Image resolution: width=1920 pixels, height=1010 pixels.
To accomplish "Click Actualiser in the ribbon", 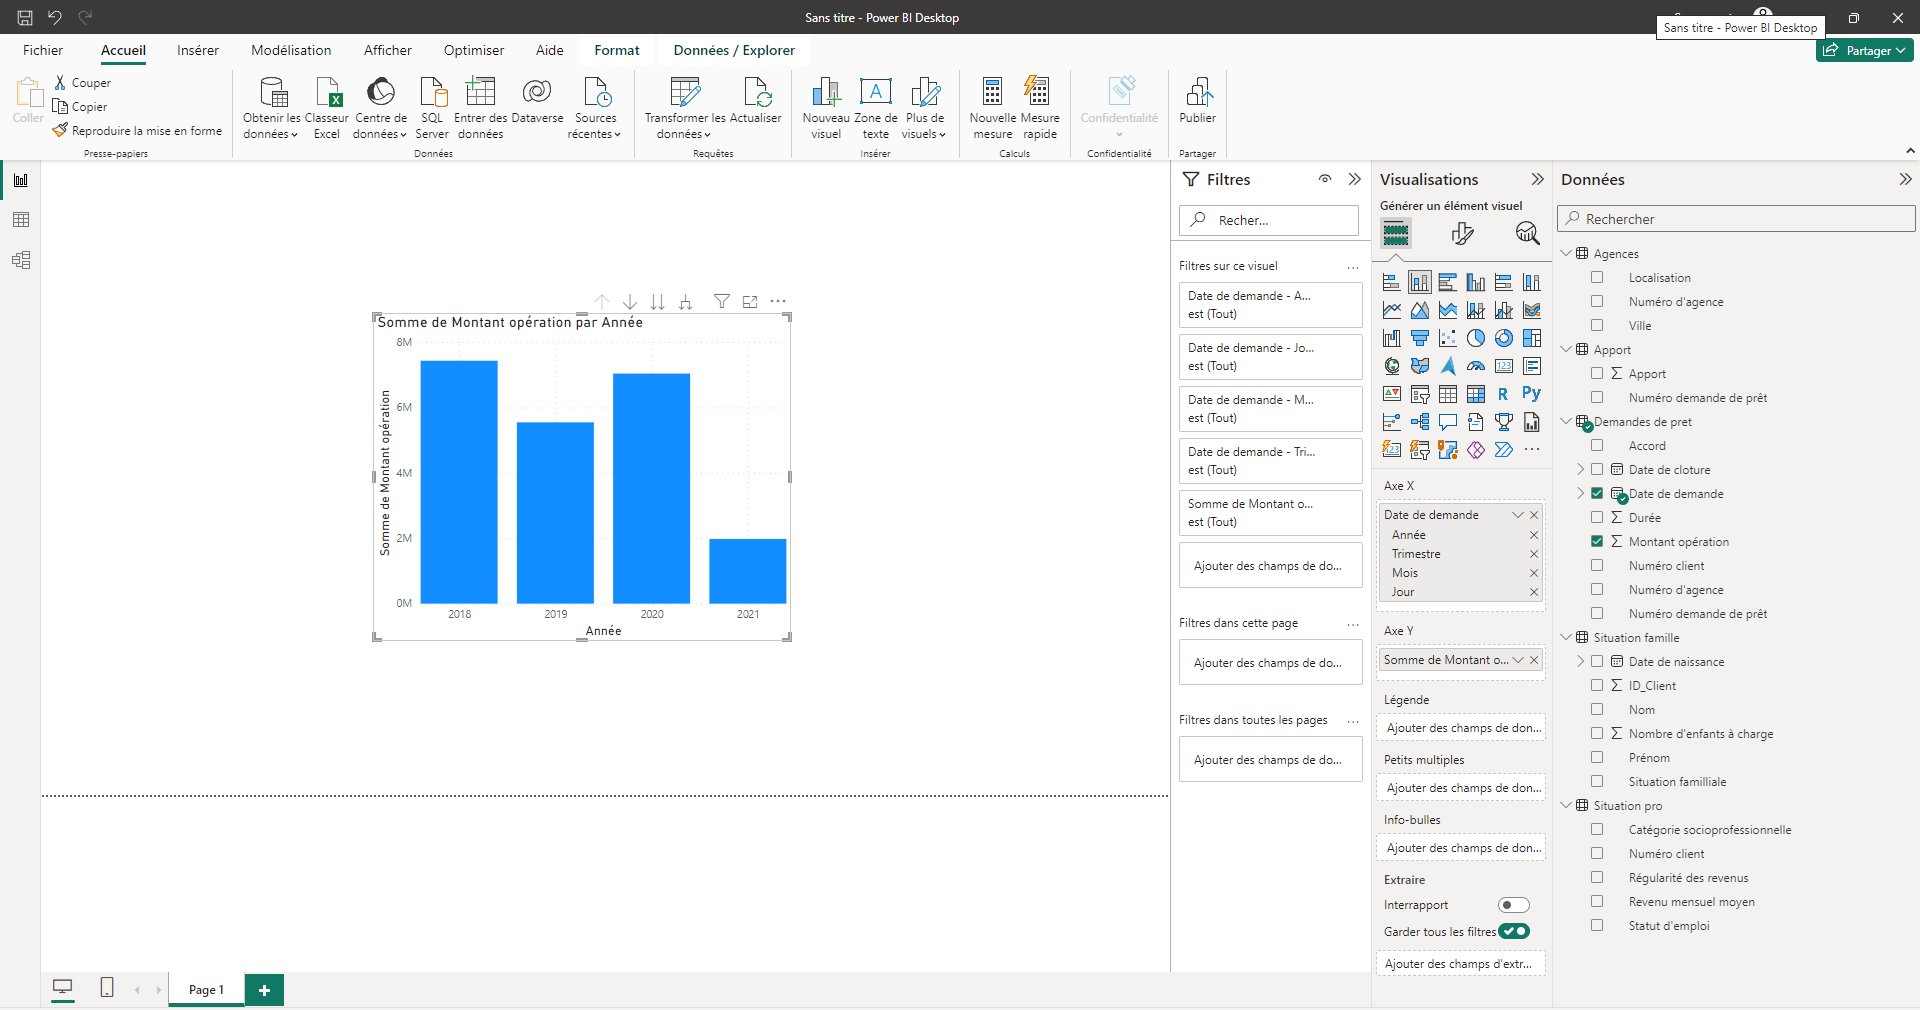I will point(756,103).
